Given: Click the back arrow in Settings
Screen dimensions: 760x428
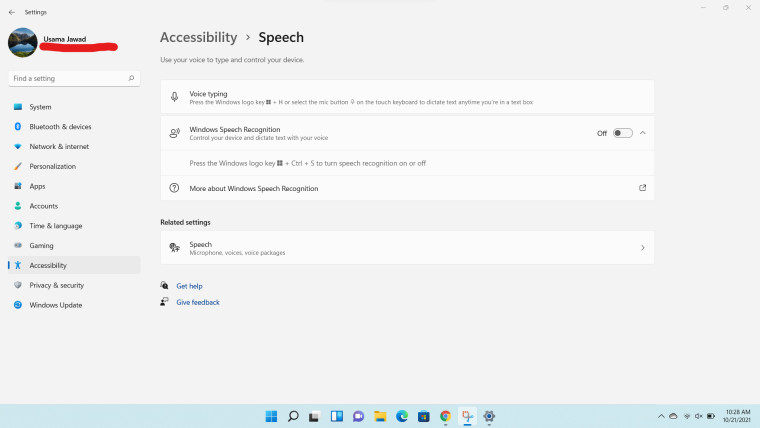Looking at the screenshot, I should (12, 12).
